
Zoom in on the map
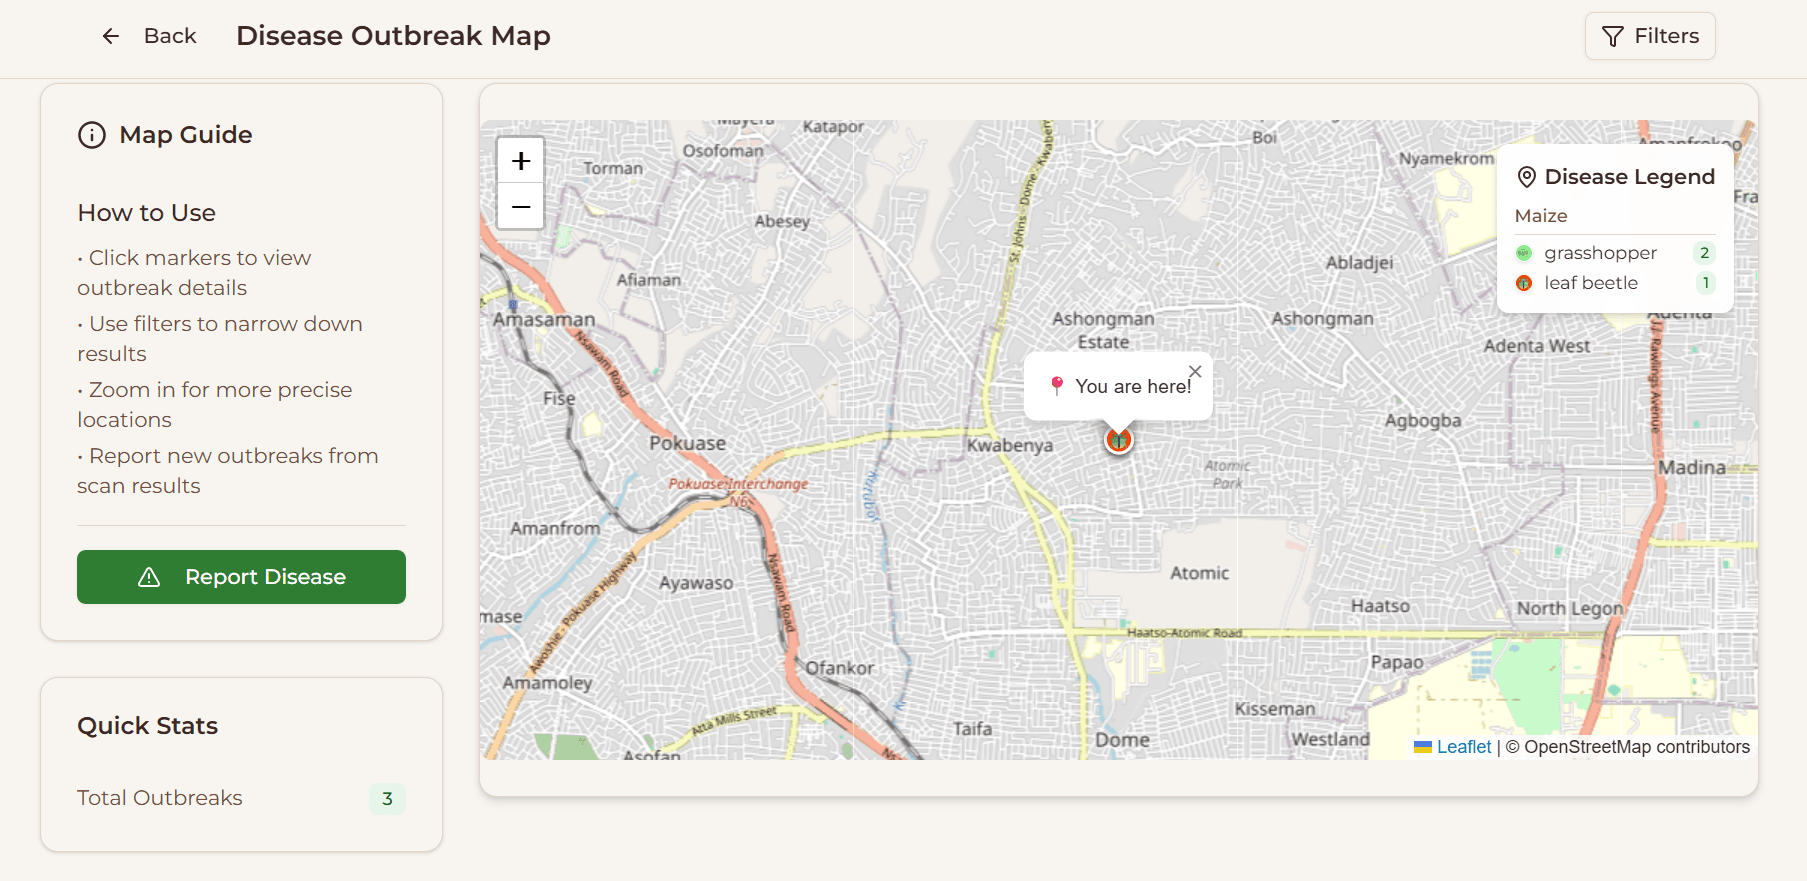[521, 161]
